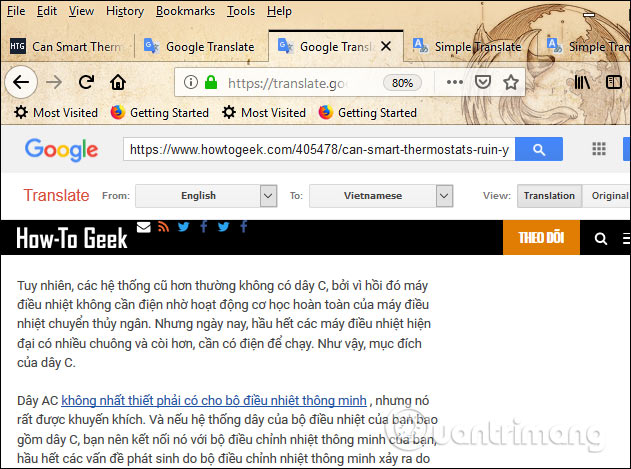Click the How-To Geek email envelope icon

click(144, 227)
